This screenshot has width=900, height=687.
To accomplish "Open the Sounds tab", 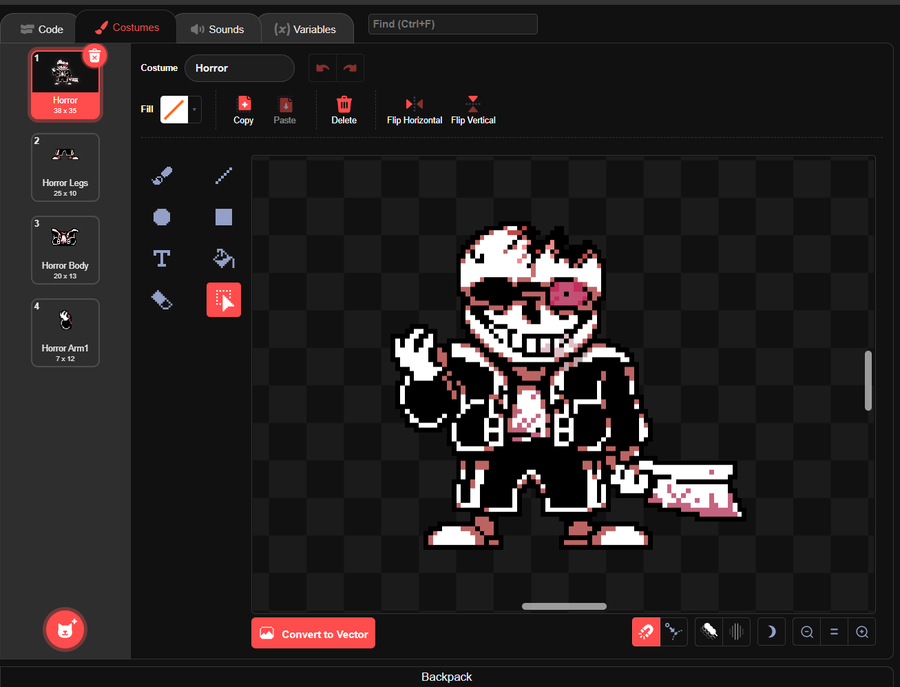I will pyautogui.click(x=218, y=29).
